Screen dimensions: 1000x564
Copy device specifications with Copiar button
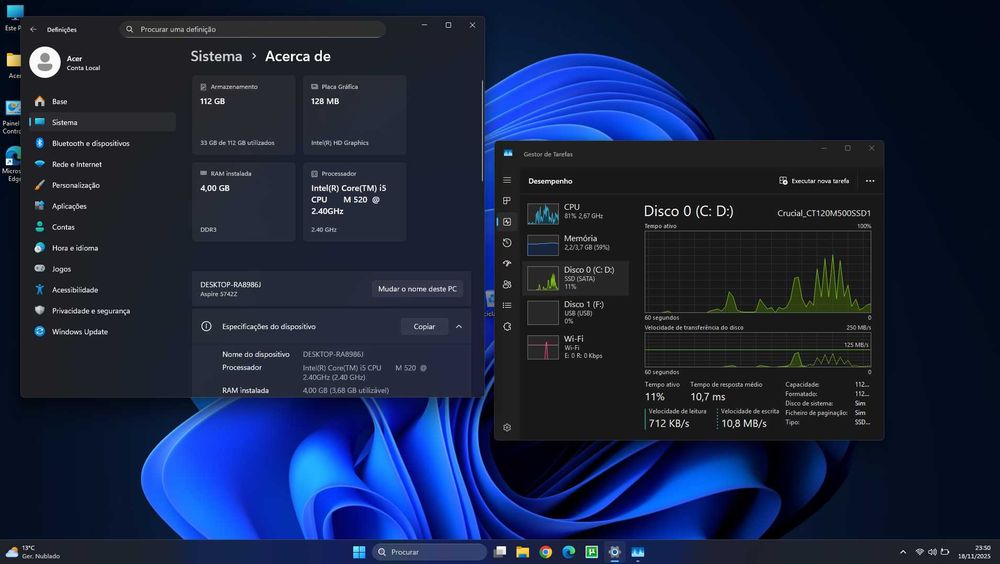pos(424,327)
